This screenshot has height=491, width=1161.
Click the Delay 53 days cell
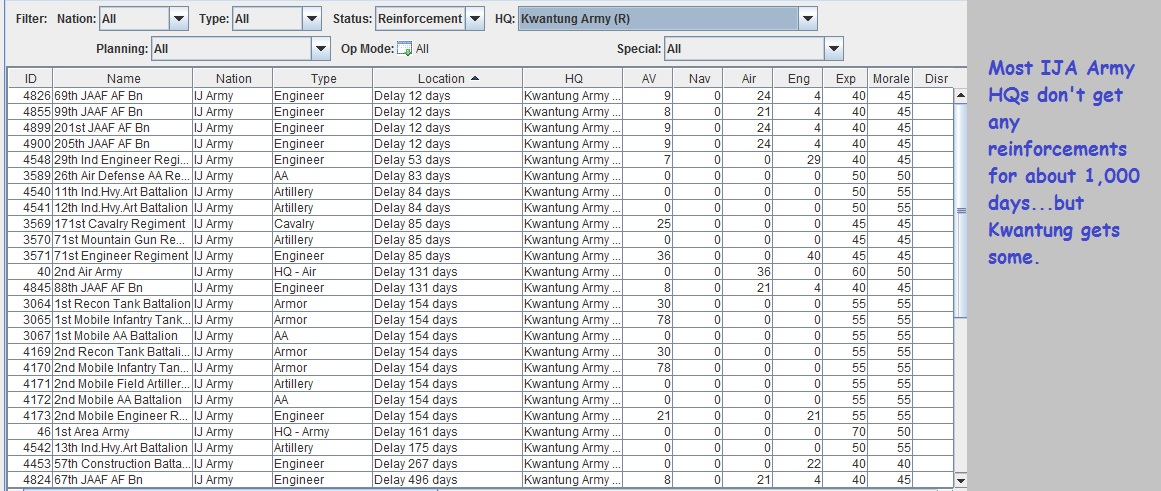(447, 160)
